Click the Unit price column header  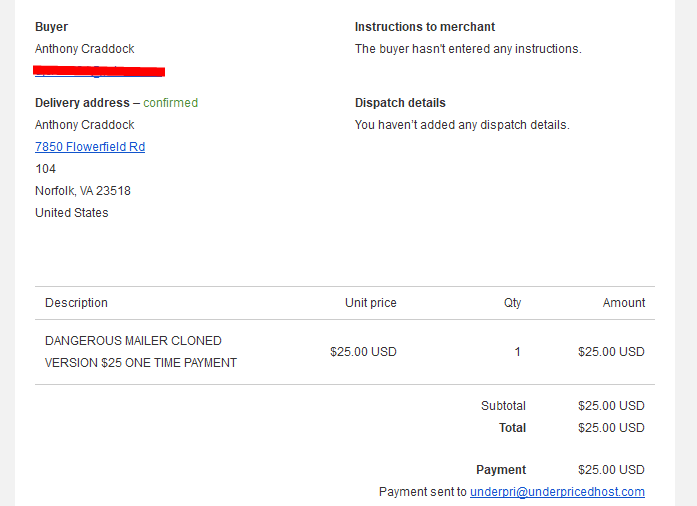[371, 303]
